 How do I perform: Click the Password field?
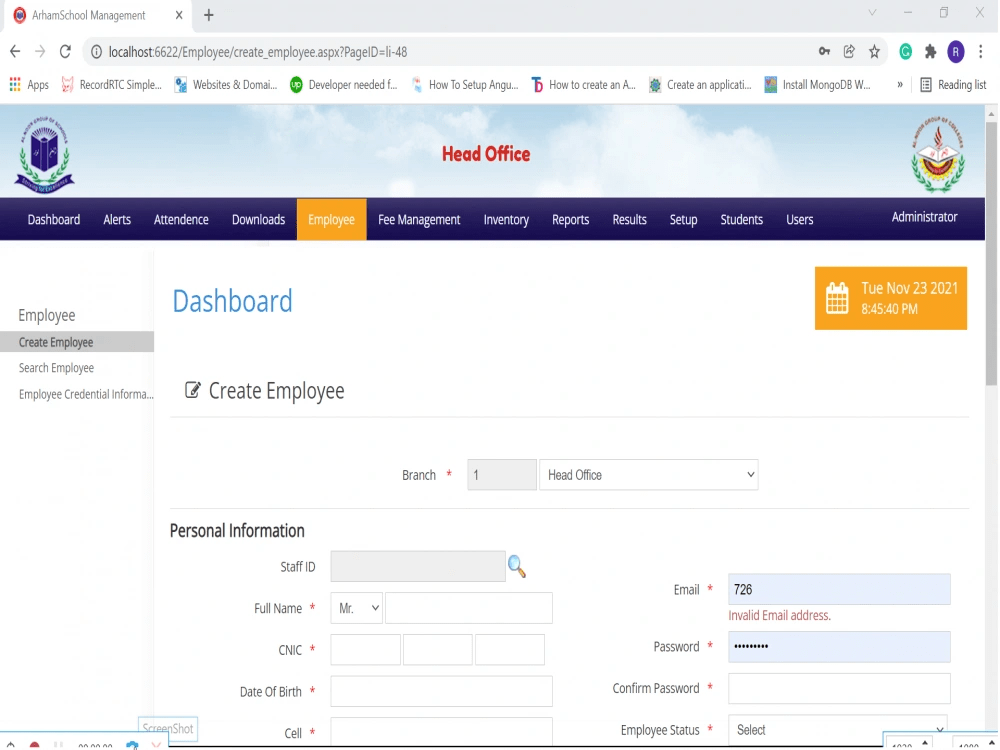[x=839, y=647]
